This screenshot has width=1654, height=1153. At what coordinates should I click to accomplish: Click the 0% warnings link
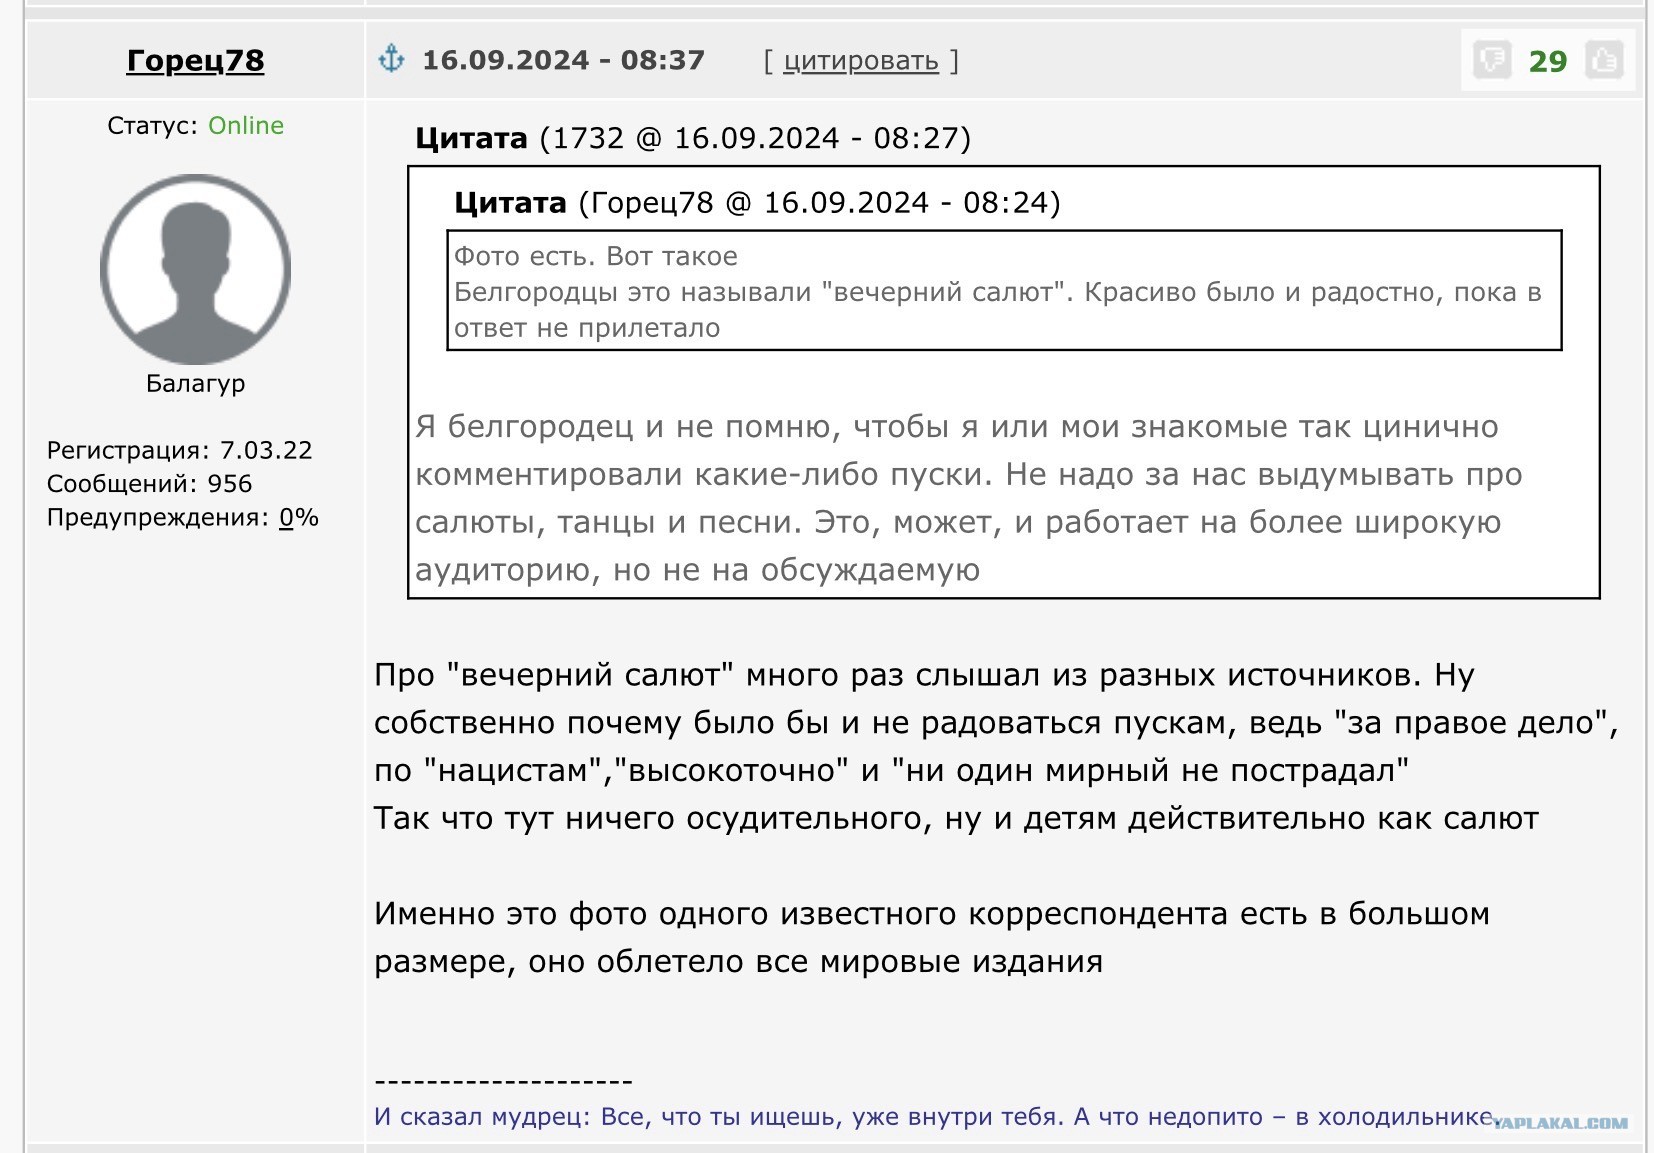click(x=298, y=517)
